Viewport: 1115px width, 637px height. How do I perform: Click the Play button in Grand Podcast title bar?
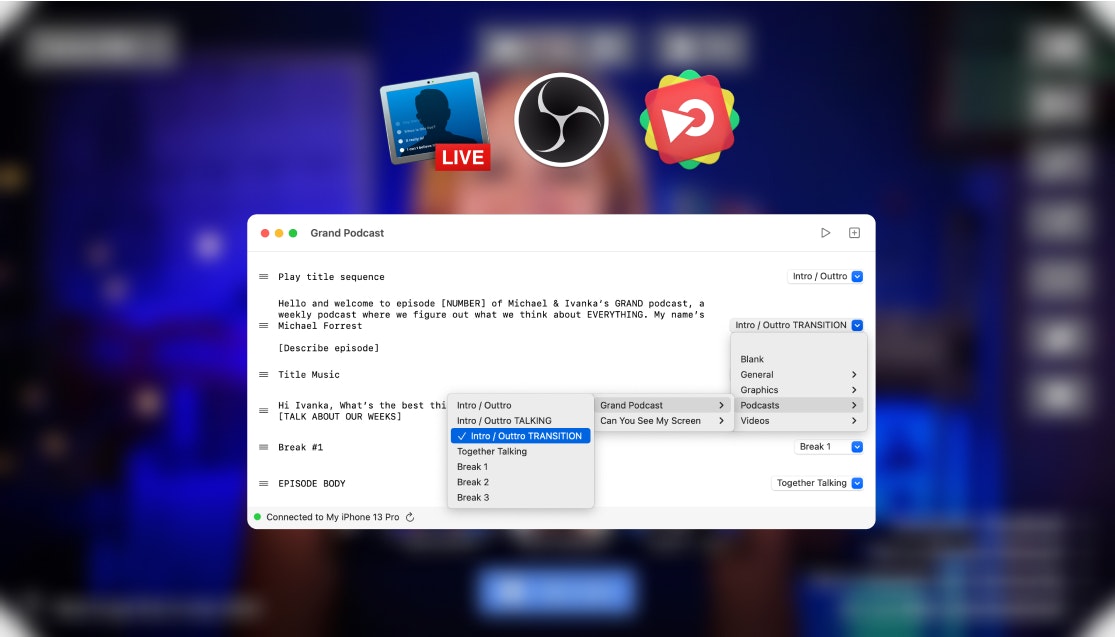pos(826,232)
